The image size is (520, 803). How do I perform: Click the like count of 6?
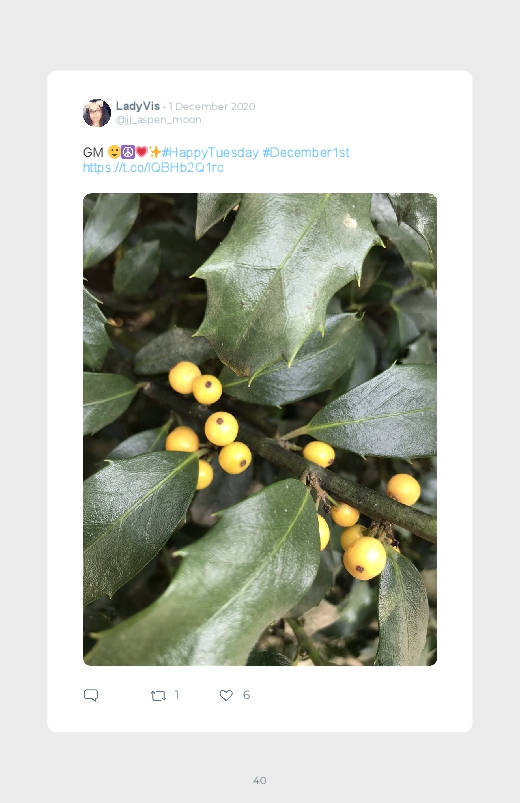coord(246,695)
